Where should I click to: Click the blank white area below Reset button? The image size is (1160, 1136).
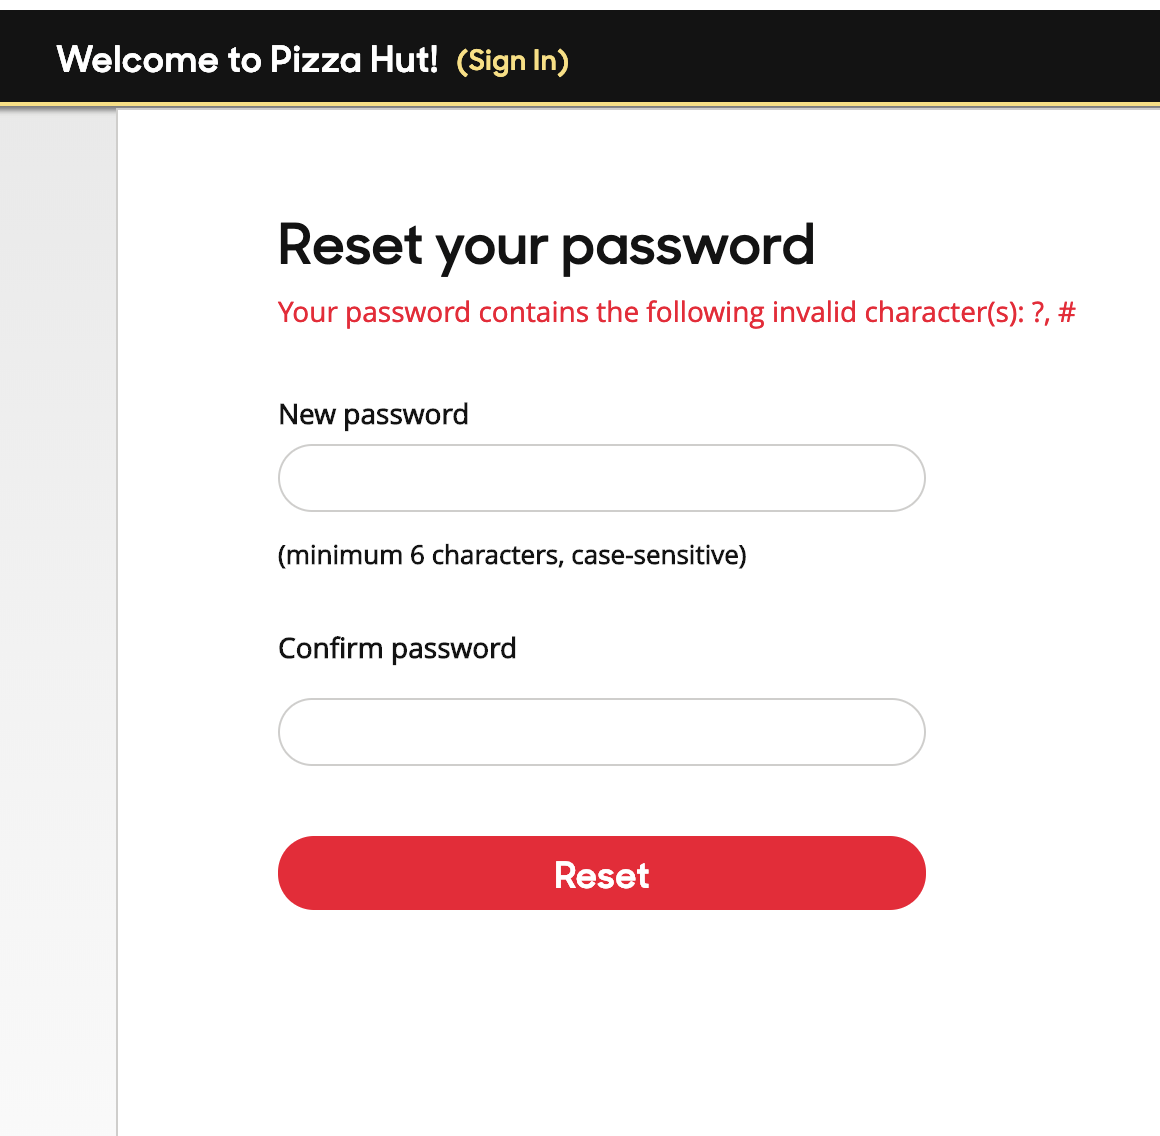600,1020
